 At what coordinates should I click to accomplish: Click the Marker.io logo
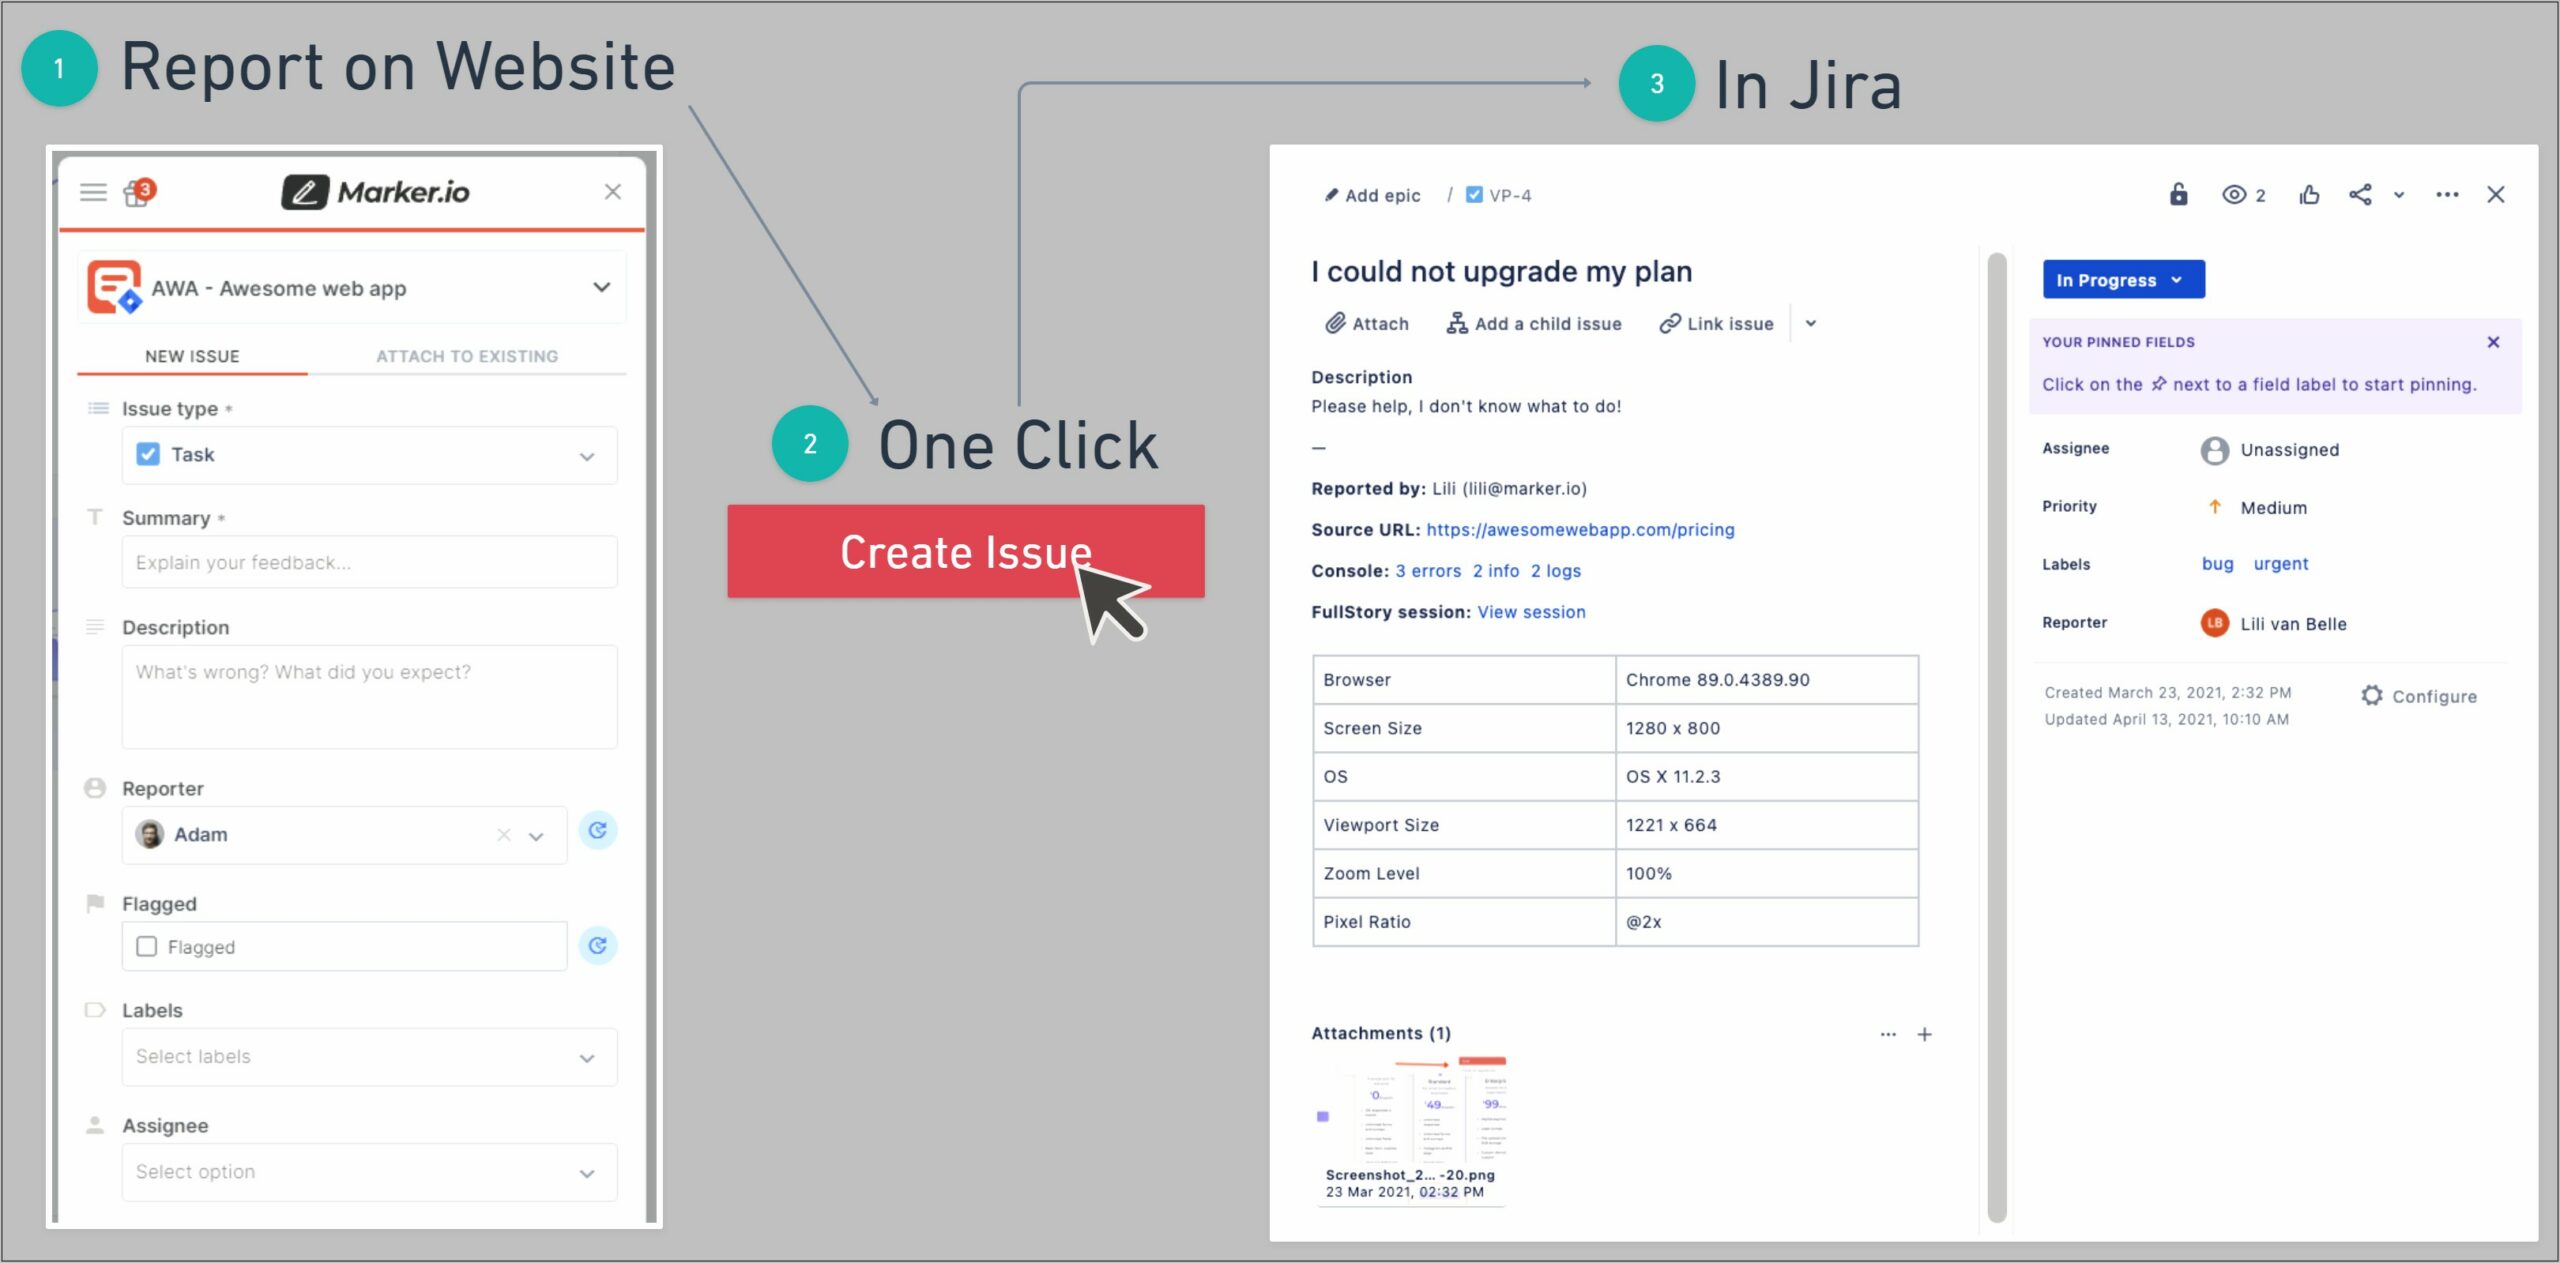[x=376, y=192]
